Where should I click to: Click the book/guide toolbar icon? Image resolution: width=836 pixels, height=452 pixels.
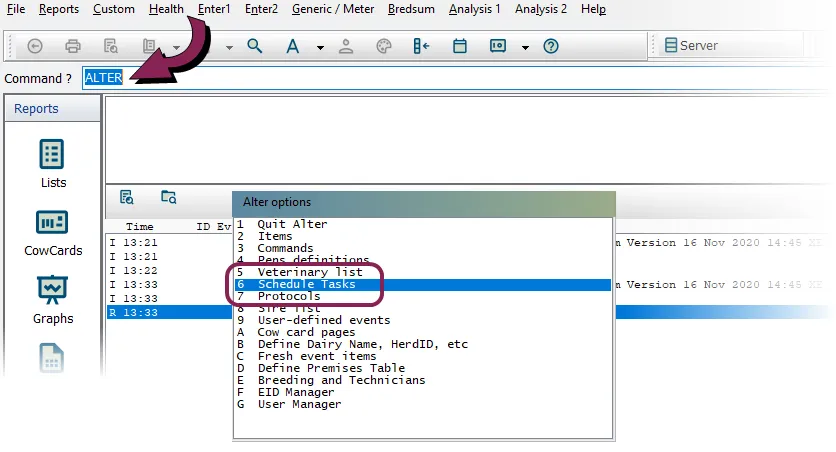click(149, 46)
